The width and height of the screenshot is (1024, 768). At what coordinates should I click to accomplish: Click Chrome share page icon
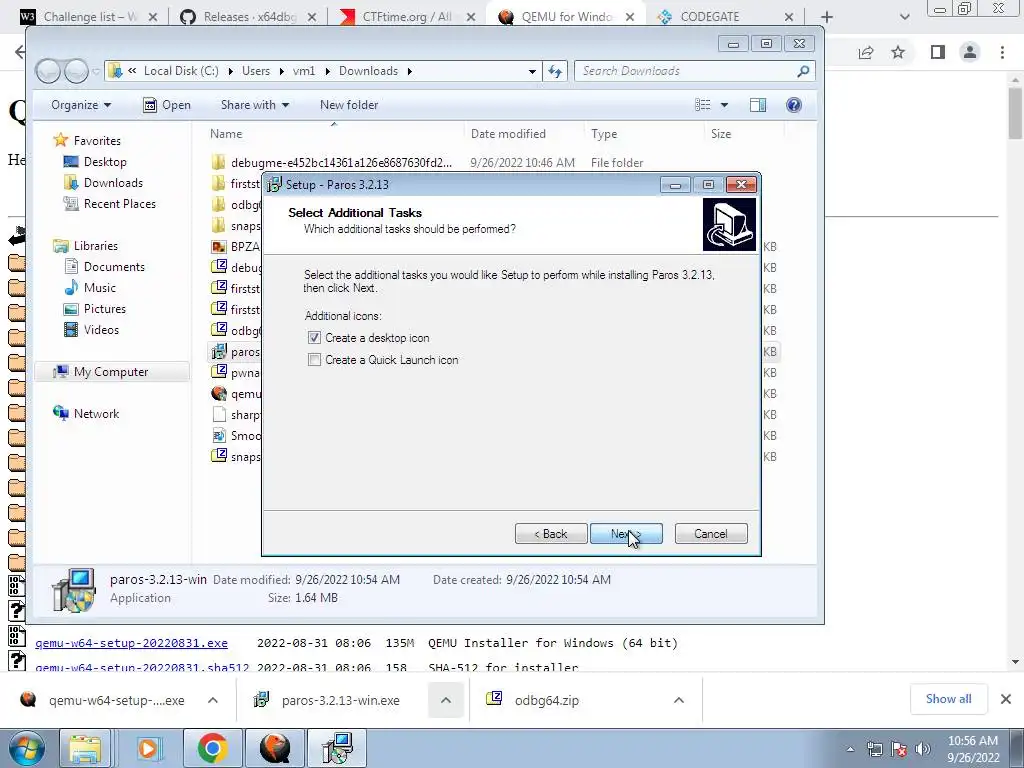pyautogui.click(x=866, y=52)
